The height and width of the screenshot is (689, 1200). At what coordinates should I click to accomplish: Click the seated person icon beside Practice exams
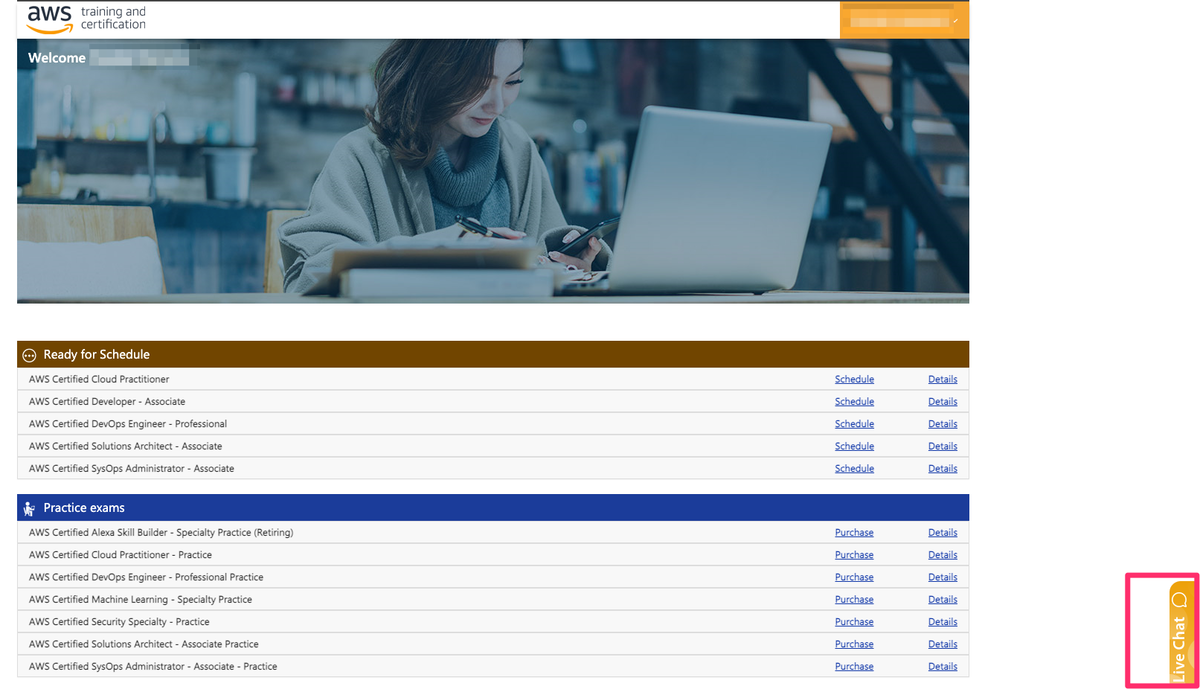(29, 508)
